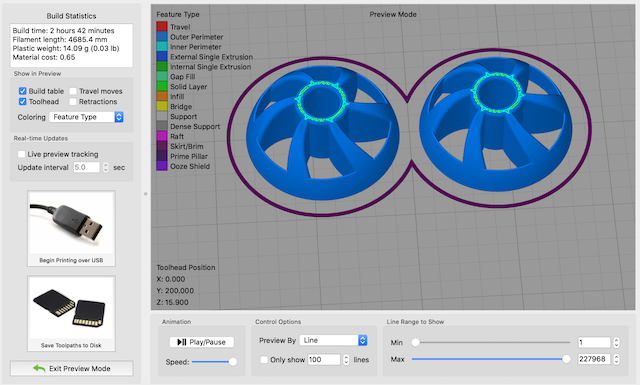
Task: Click the Y: 200.000 toolhead value
Action: 175,290
